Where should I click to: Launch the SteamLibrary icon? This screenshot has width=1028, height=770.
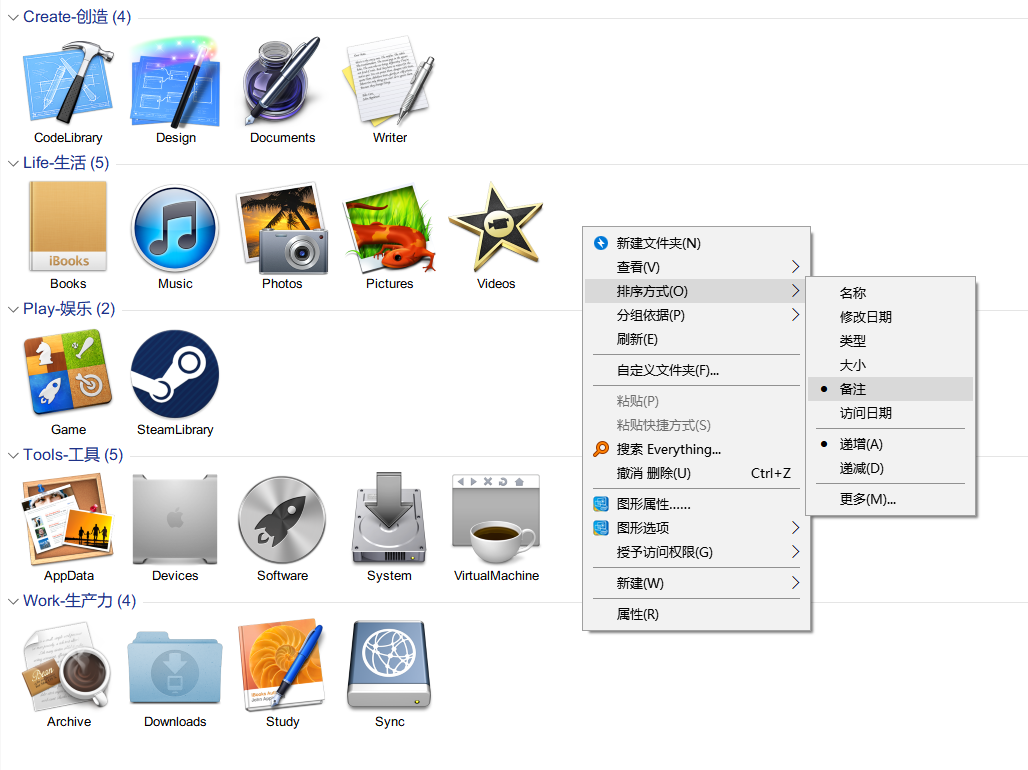(175, 375)
